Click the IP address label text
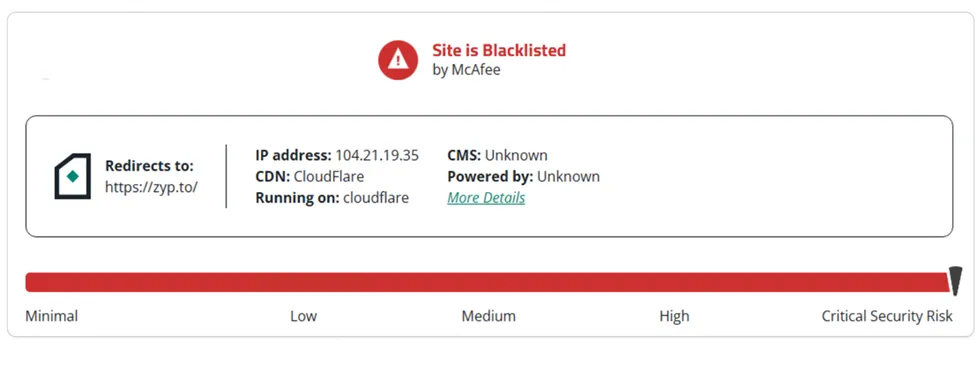Screen dimensions: 979x367 [x=293, y=155]
